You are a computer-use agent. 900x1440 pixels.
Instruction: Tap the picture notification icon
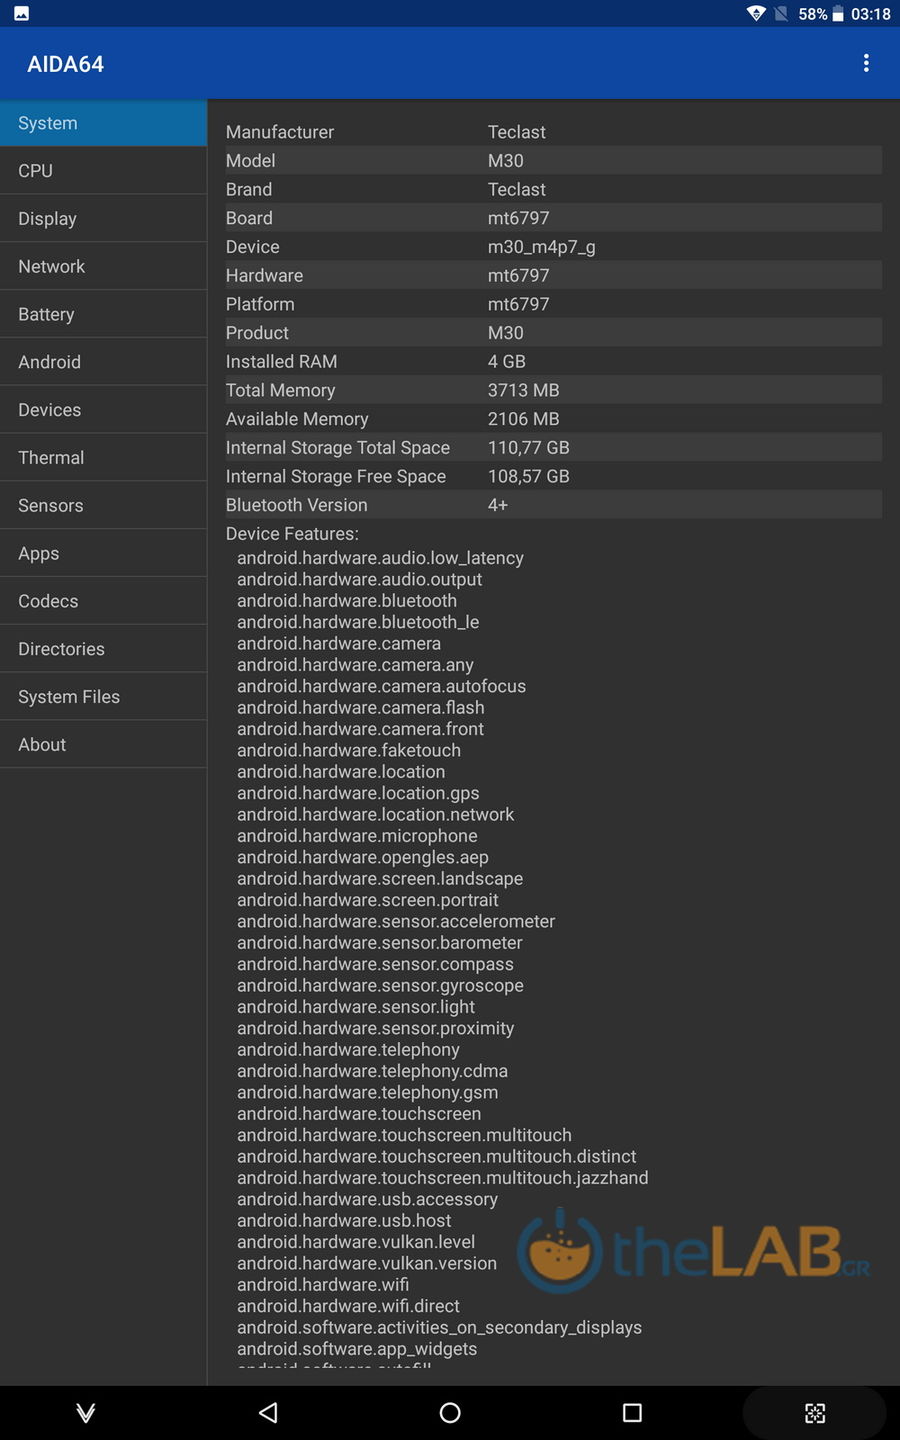[x=21, y=14]
